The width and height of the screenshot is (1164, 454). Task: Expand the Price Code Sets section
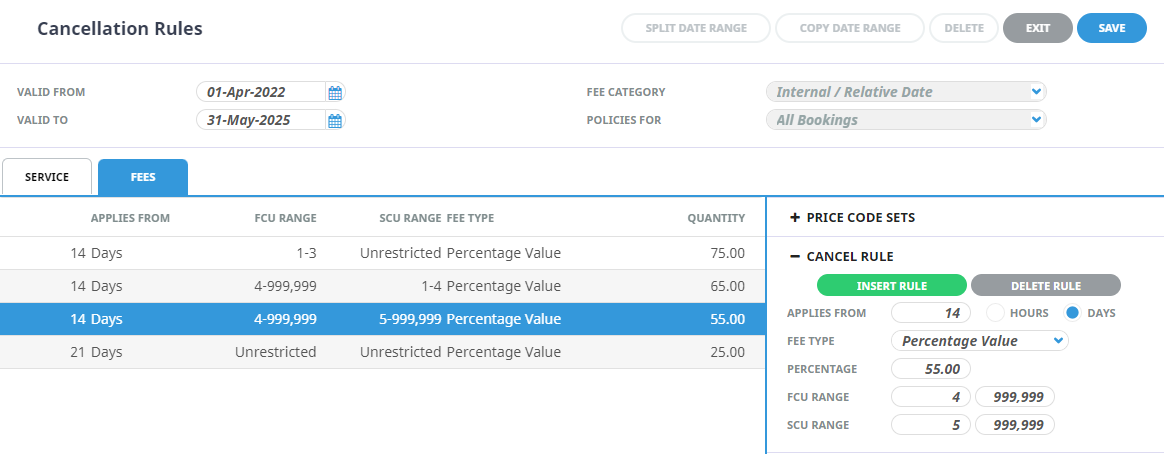[795, 218]
